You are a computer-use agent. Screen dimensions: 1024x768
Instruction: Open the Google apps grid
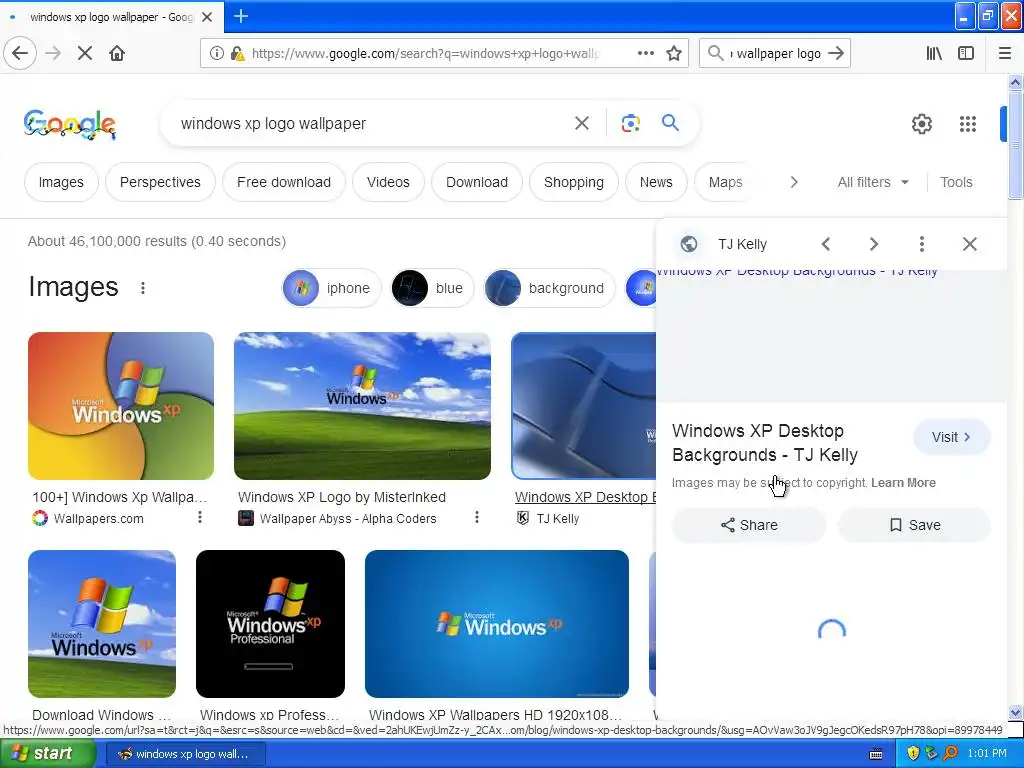(x=968, y=123)
